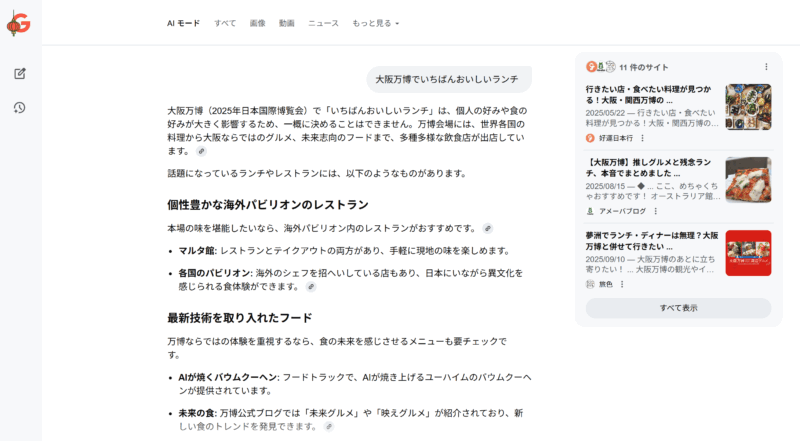This screenshot has width=800, height=441.
Task: Select the 動画 tab
Action: [x=287, y=22]
